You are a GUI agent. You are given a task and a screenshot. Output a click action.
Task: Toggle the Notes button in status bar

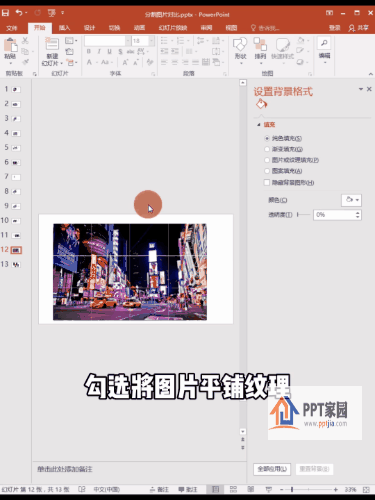point(159,489)
